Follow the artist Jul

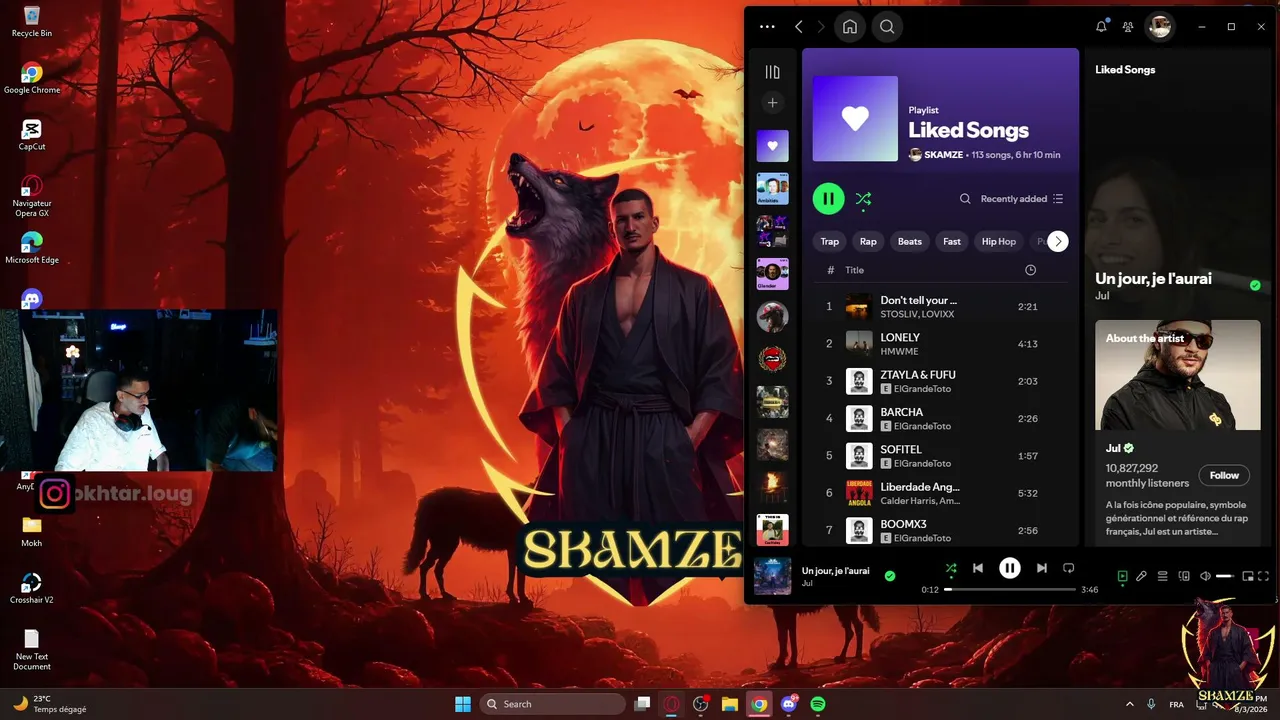click(x=1224, y=475)
